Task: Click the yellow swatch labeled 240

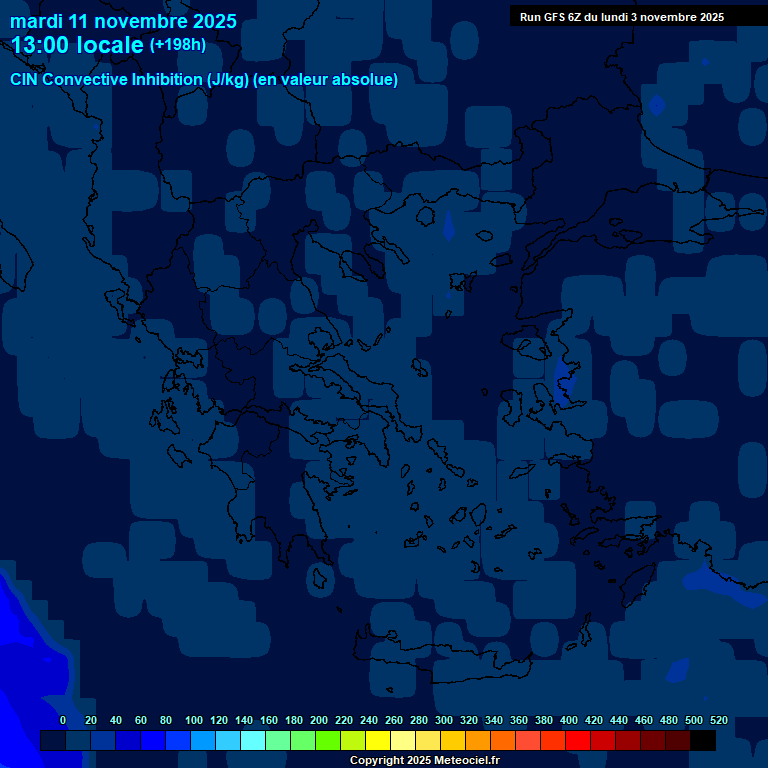Action: click(x=377, y=741)
